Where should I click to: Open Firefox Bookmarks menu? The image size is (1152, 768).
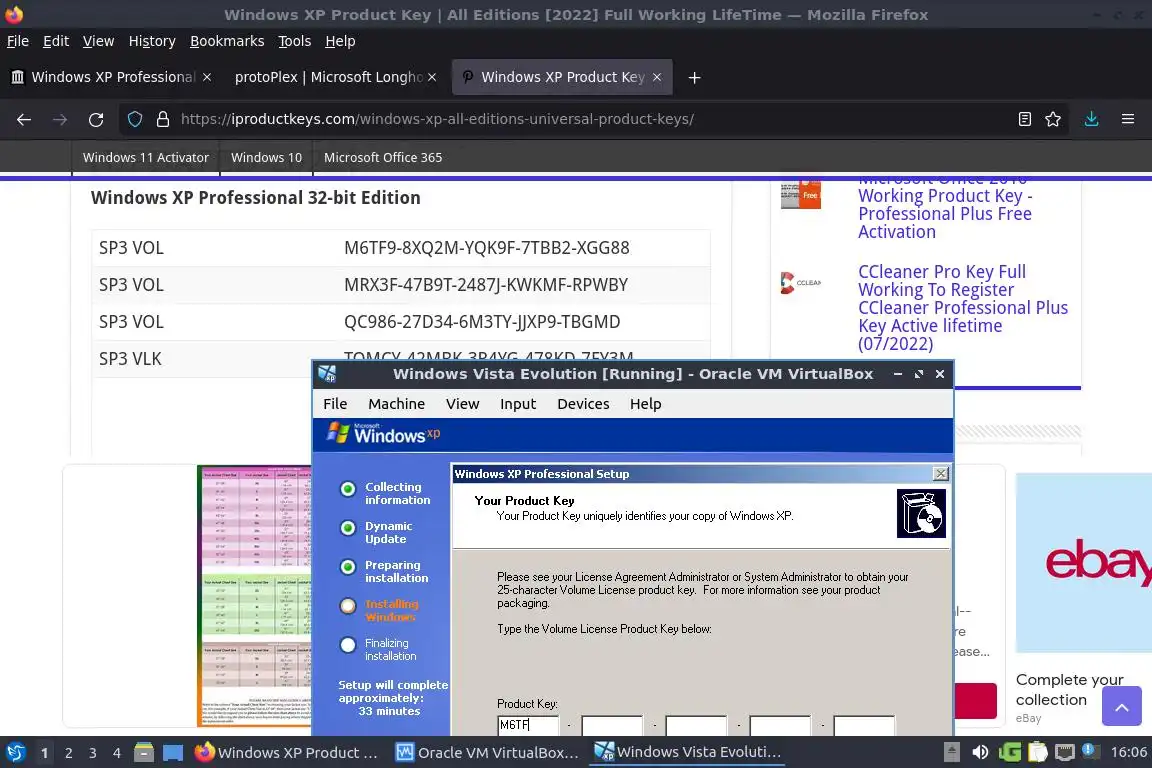(227, 41)
